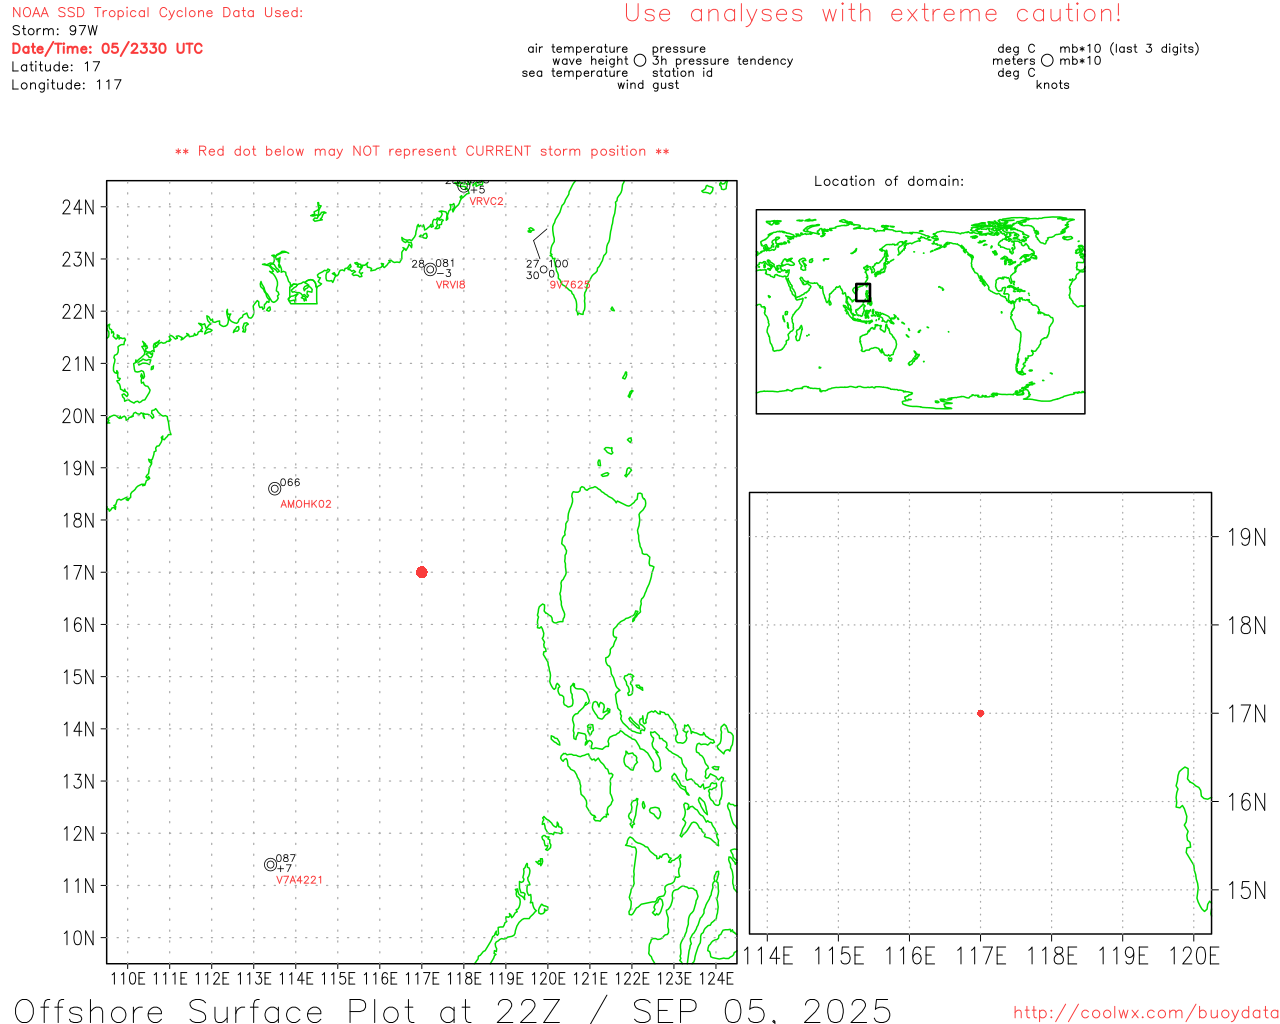Click the Offshore Surface Plot title

[452, 1010]
